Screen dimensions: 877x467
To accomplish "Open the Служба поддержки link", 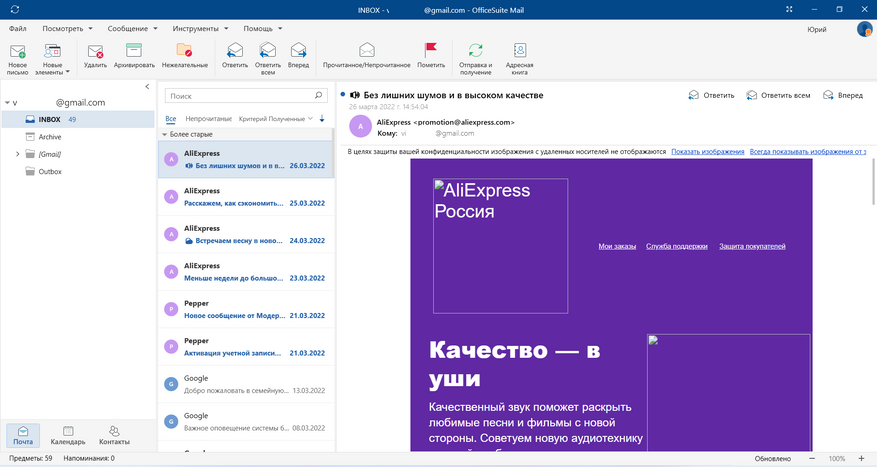I will tap(677, 246).
